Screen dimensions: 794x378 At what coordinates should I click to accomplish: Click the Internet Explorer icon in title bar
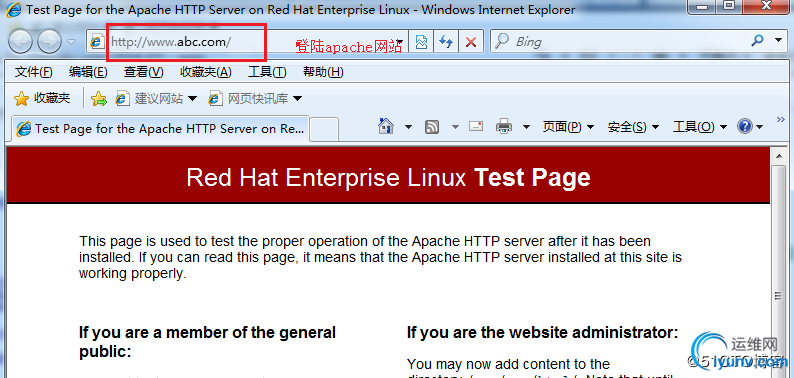(x=13, y=9)
